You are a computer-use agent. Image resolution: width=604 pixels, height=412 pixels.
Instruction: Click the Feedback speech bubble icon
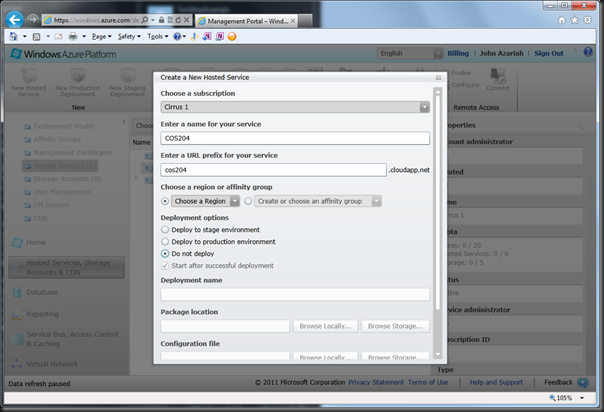click(x=583, y=382)
